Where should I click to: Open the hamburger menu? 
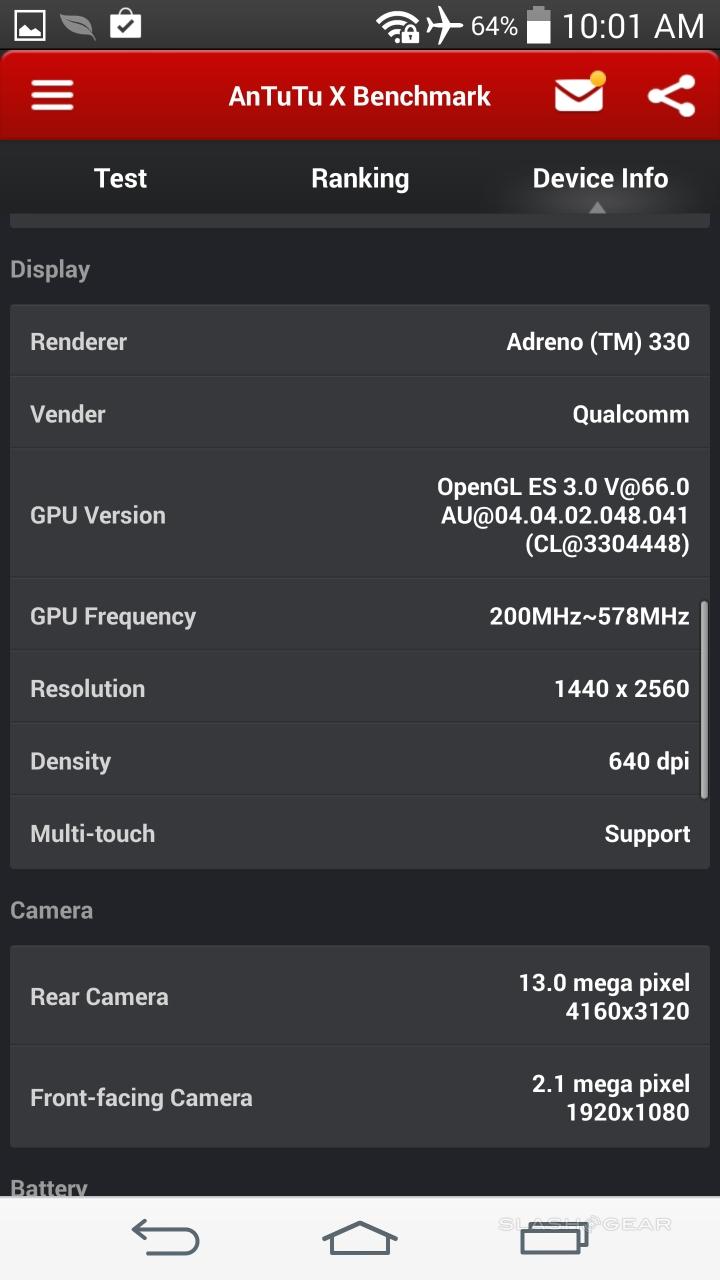52,95
